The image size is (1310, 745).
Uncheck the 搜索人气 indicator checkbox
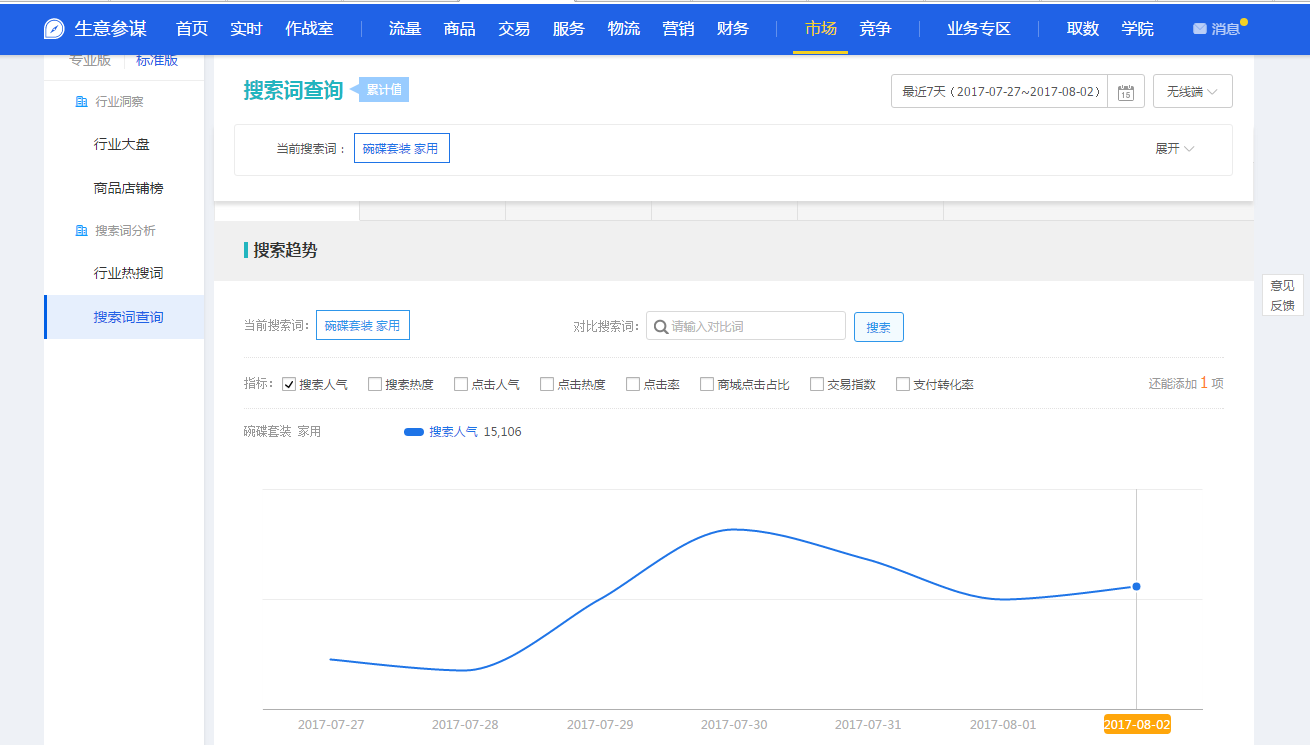[289, 384]
